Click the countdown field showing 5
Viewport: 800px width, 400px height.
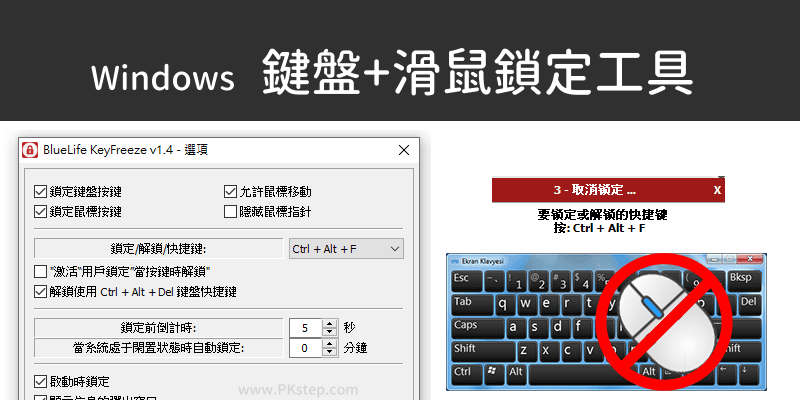pyautogui.click(x=306, y=328)
